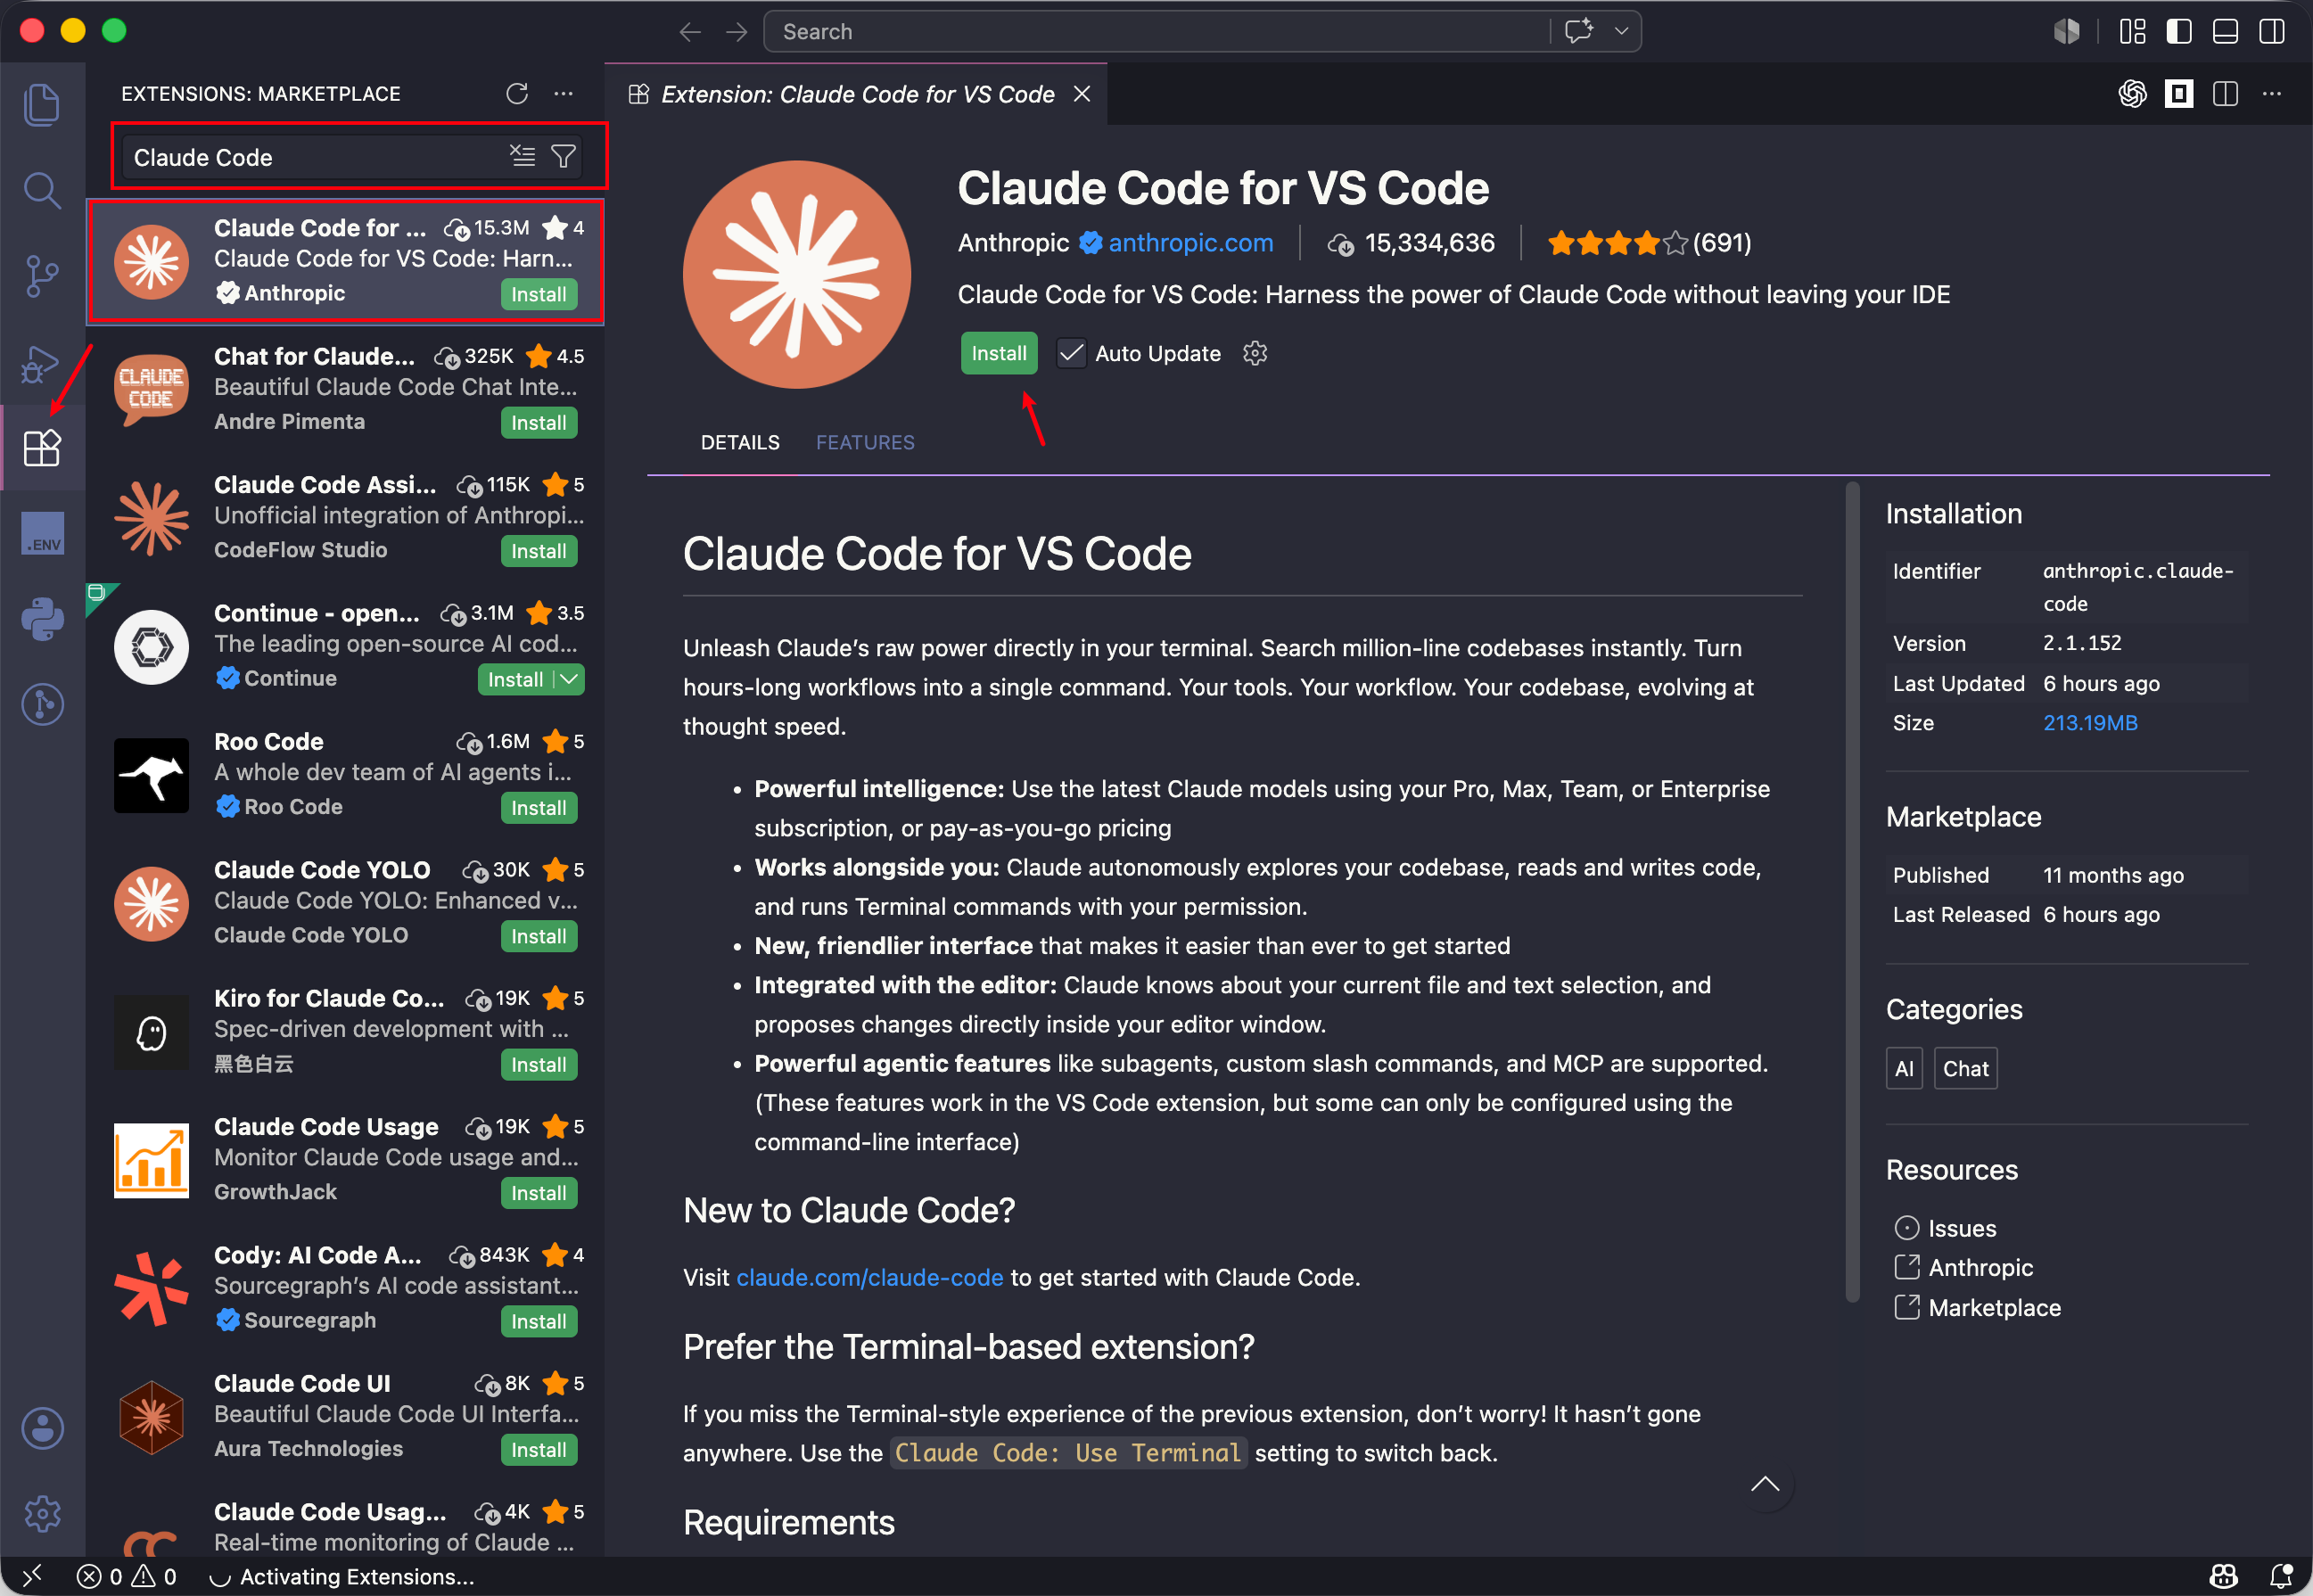Close the Claude Code extension tab
2313x1596 pixels.
(x=1082, y=94)
